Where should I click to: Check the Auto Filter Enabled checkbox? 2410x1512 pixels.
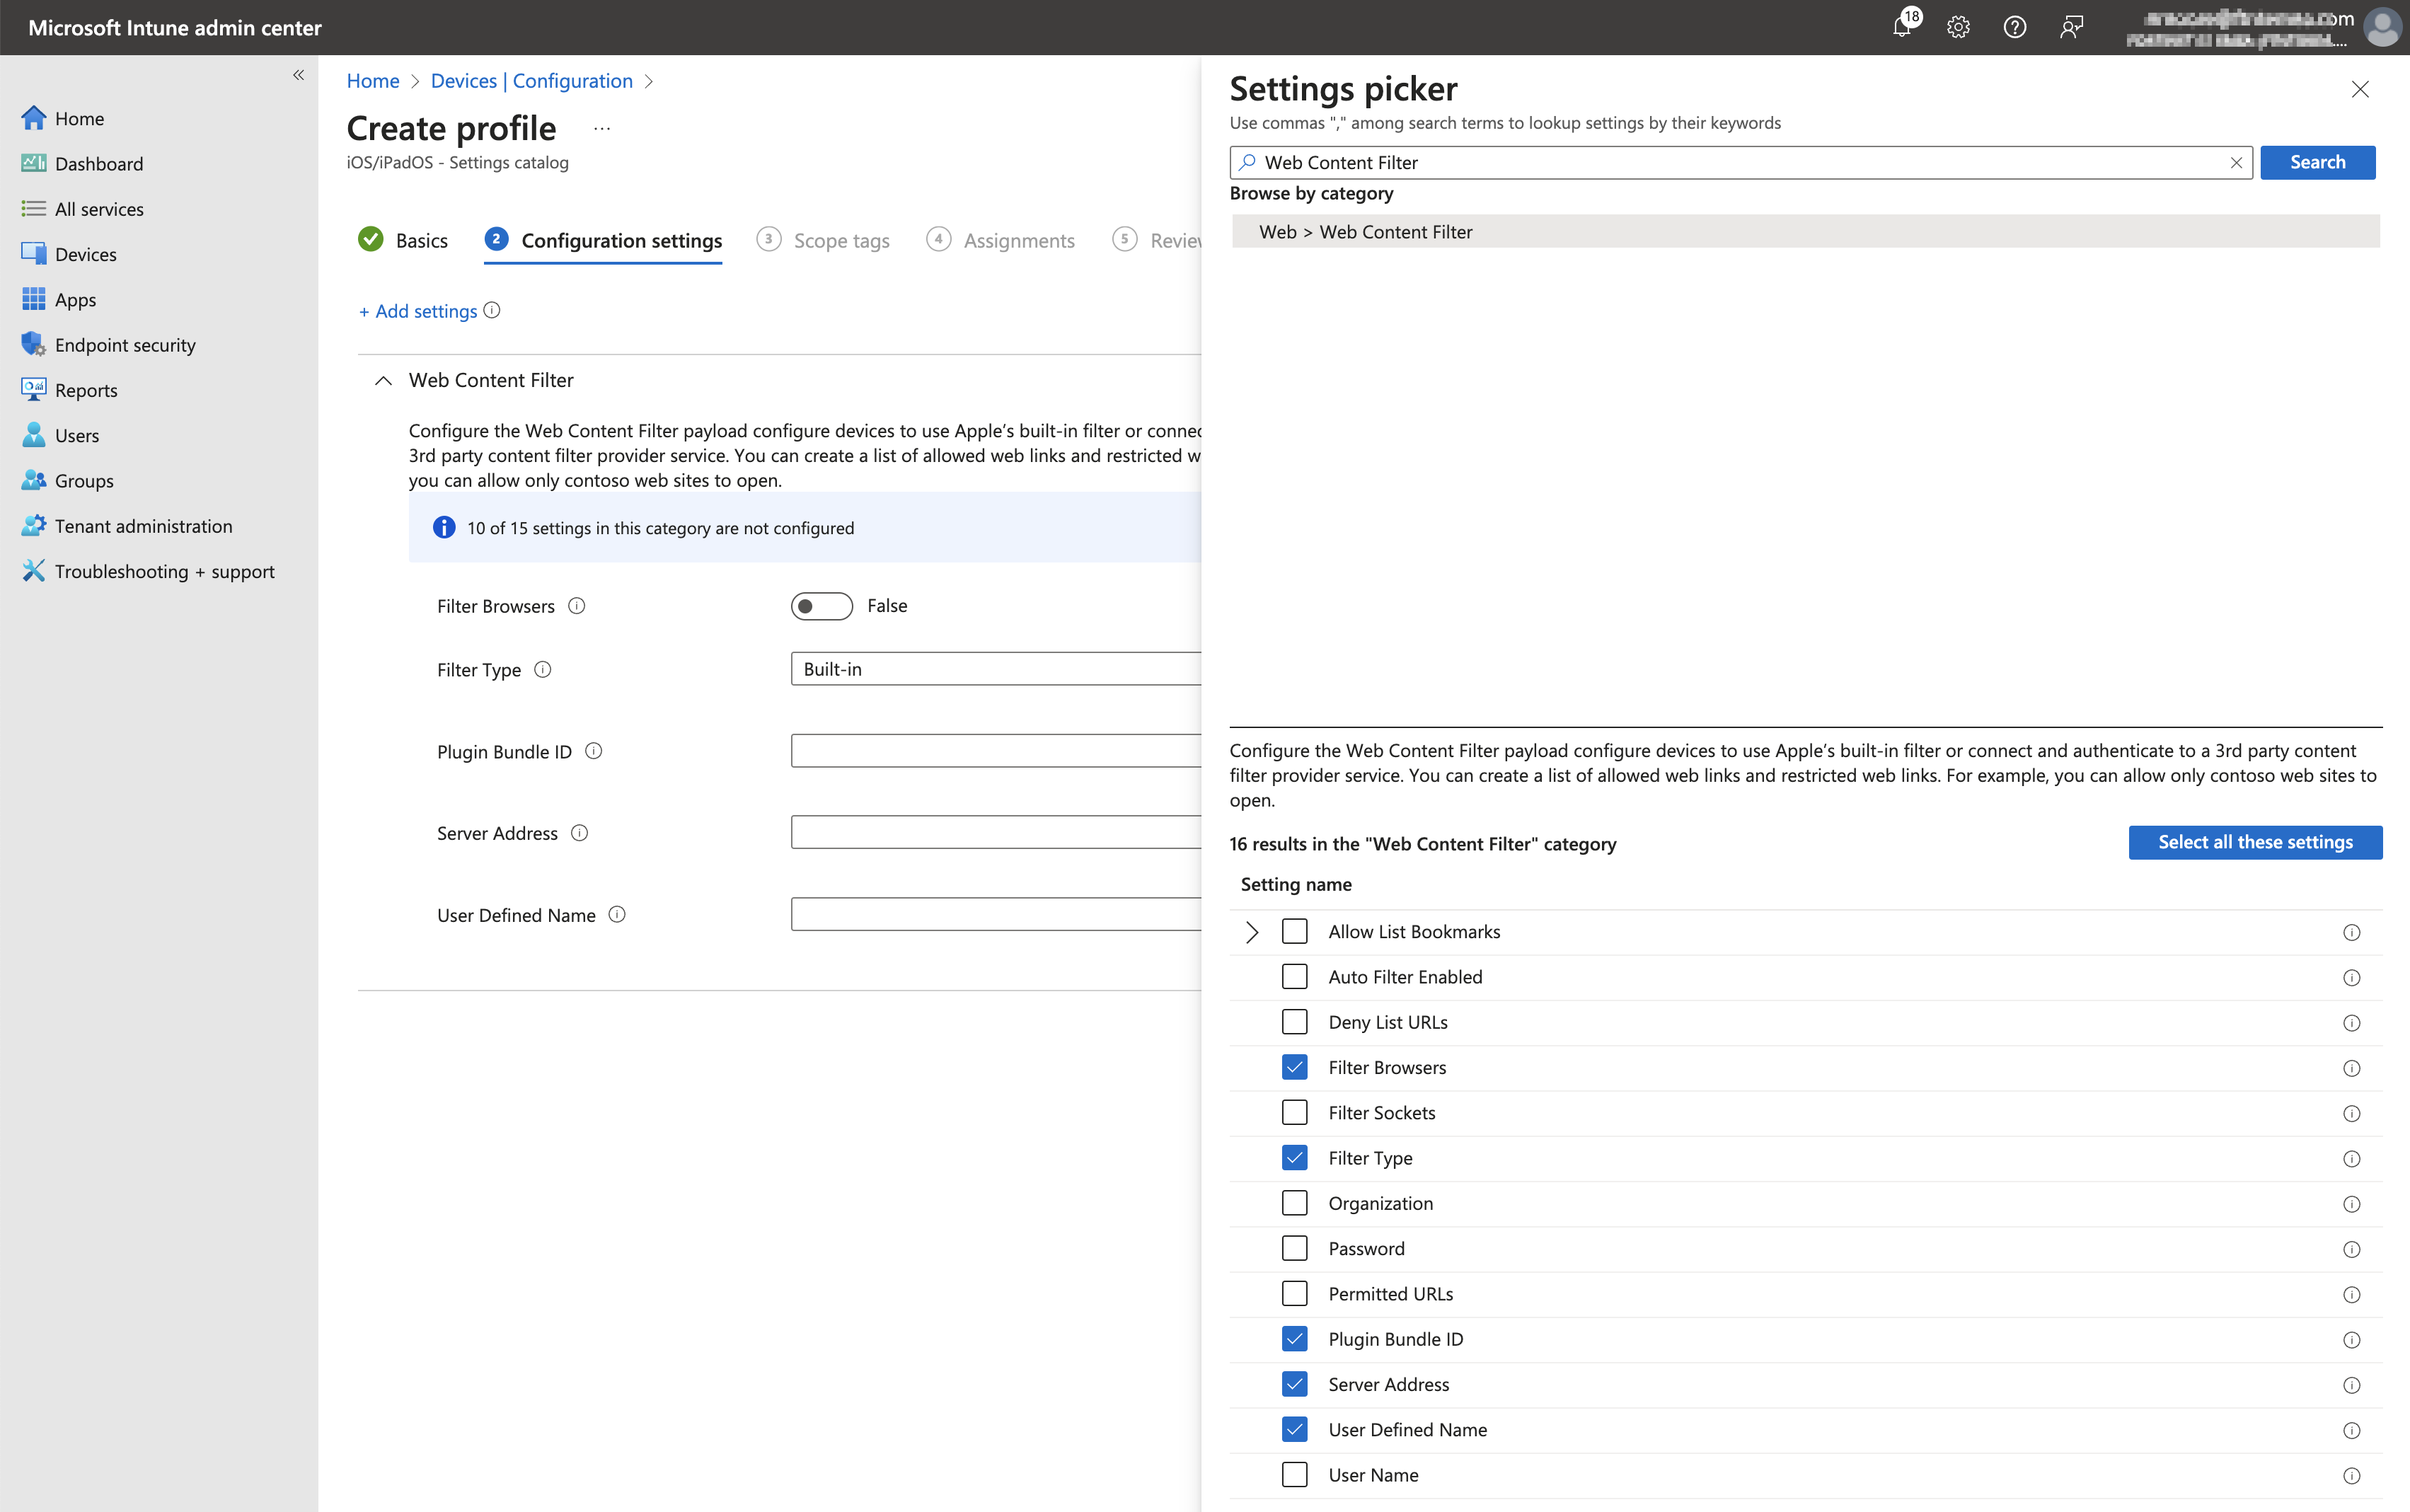pyautogui.click(x=1294, y=976)
